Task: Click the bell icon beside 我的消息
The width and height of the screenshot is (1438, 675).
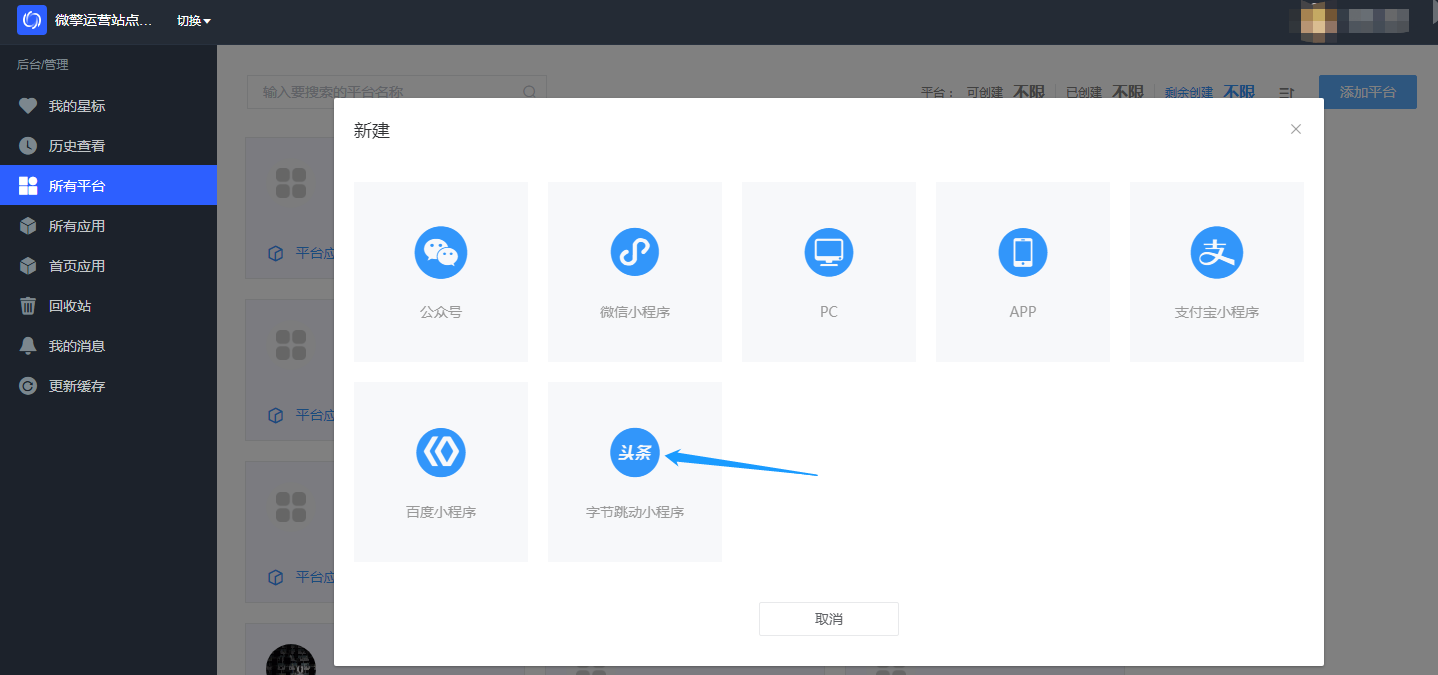Action: [x=28, y=346]
